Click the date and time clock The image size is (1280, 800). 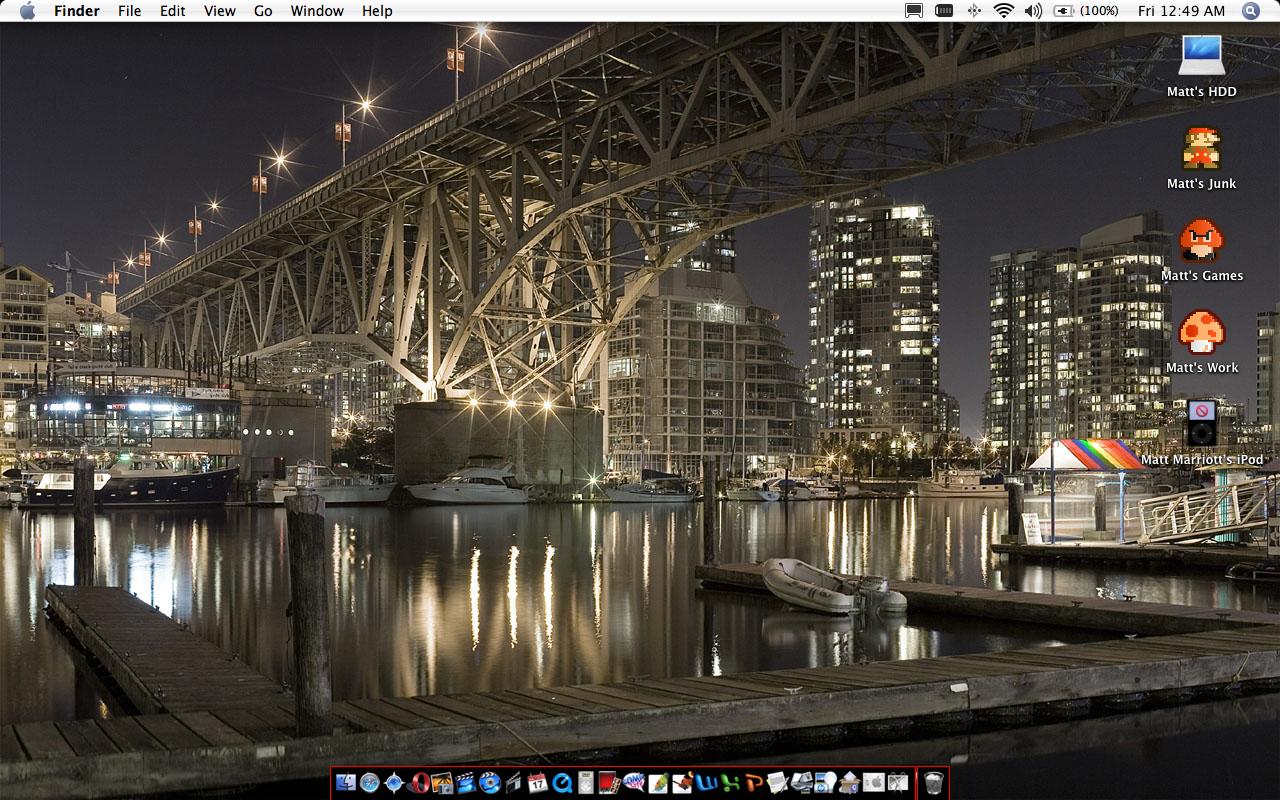[1181, 11]
